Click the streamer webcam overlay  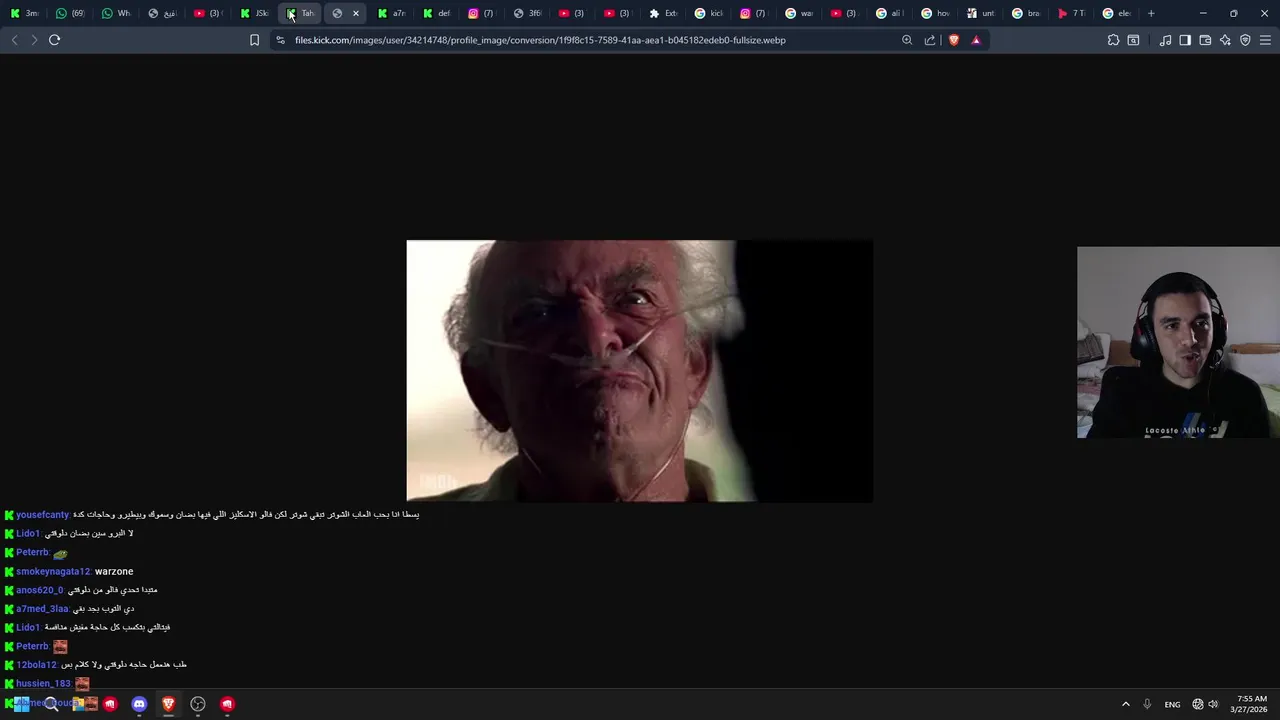coord(1178,342)
